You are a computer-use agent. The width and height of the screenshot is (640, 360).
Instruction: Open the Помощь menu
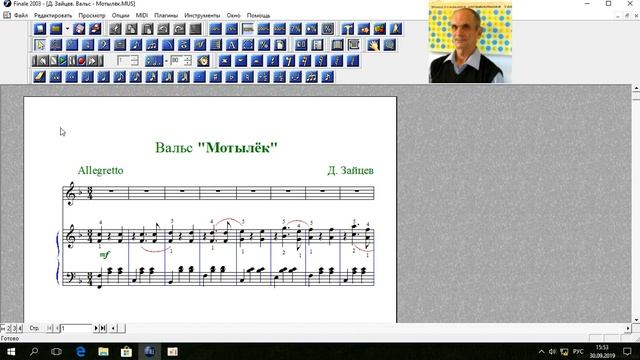click(258, 15)
